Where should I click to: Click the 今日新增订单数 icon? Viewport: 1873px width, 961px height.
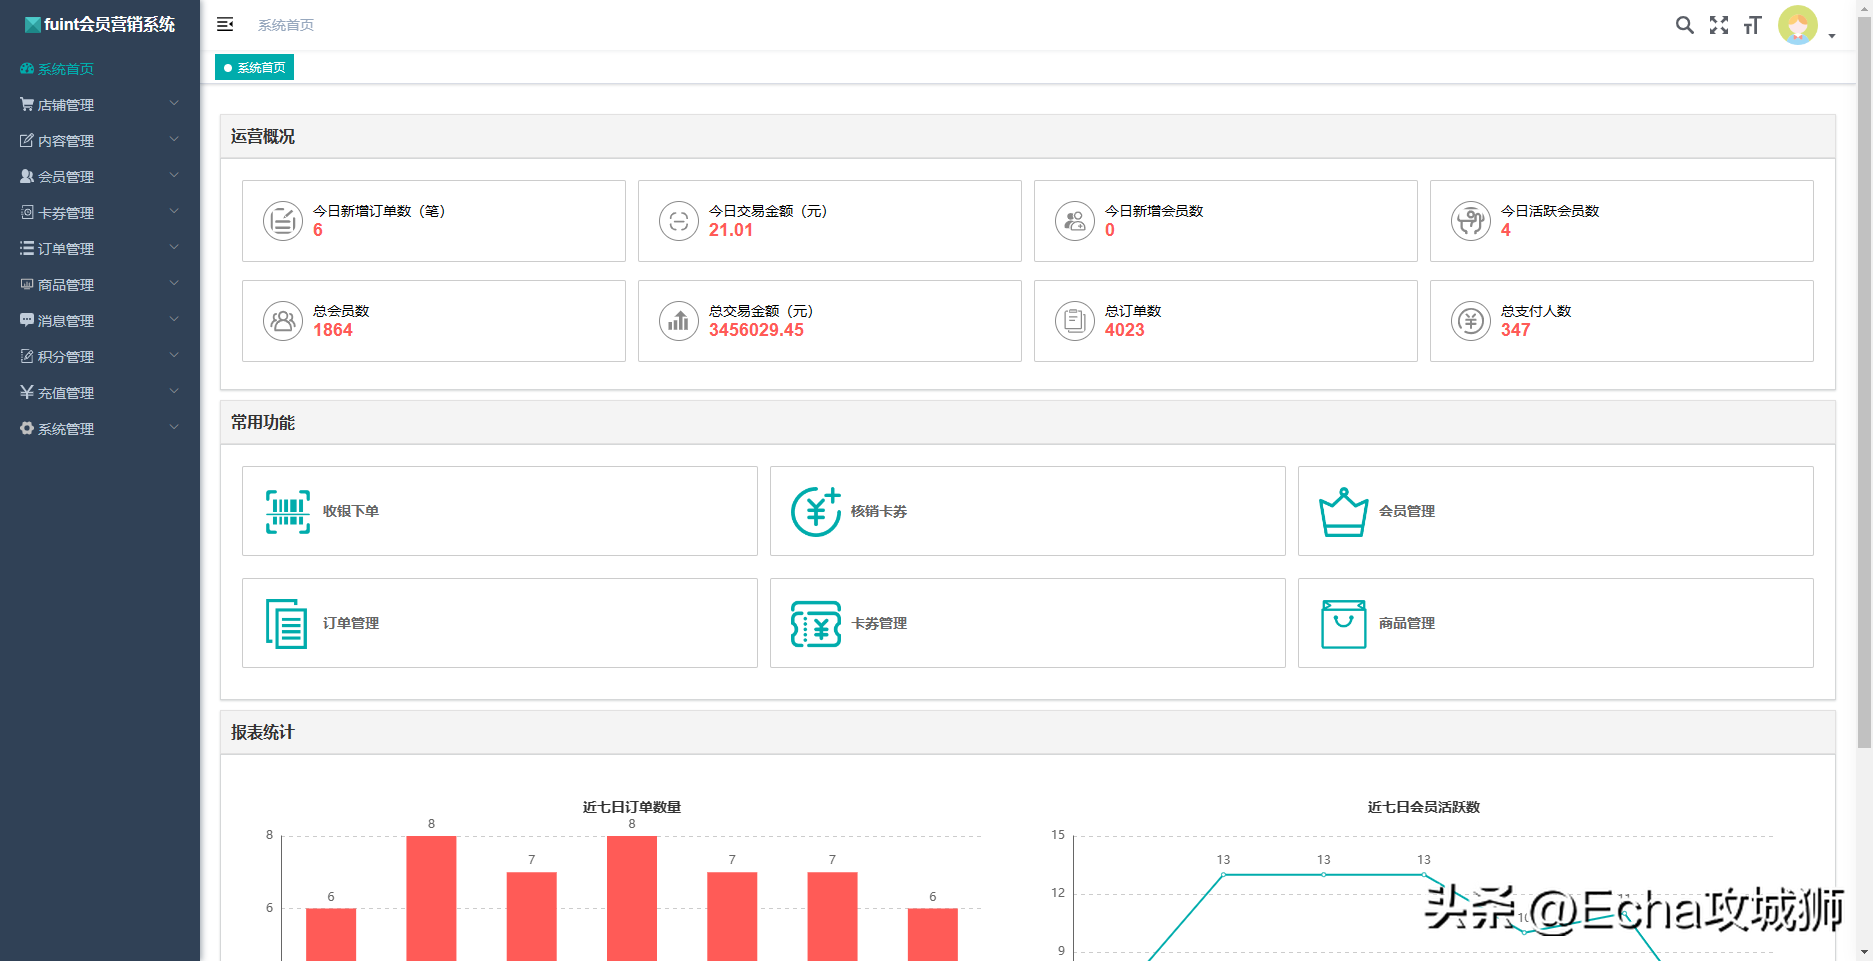pos(283,221)
